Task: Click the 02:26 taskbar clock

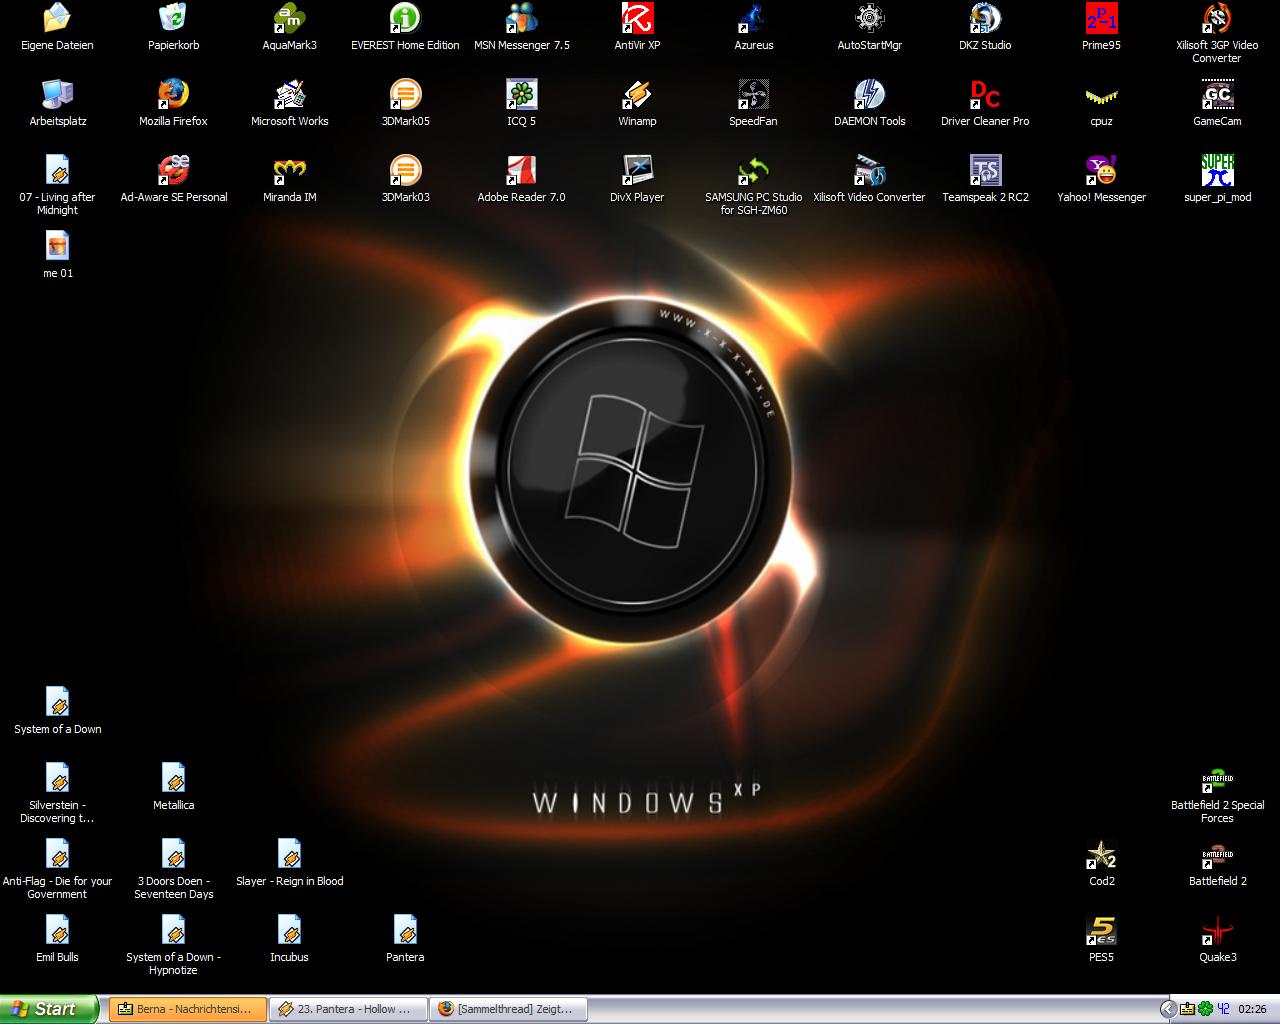Action: click(x=1252, y=1009)
